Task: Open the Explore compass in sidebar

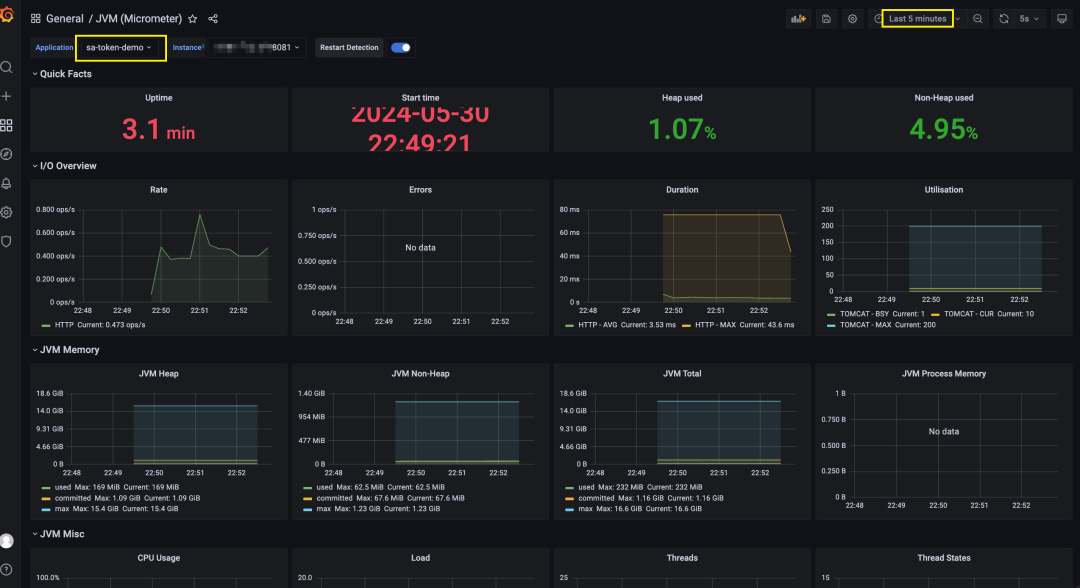Action: (7, 154)
